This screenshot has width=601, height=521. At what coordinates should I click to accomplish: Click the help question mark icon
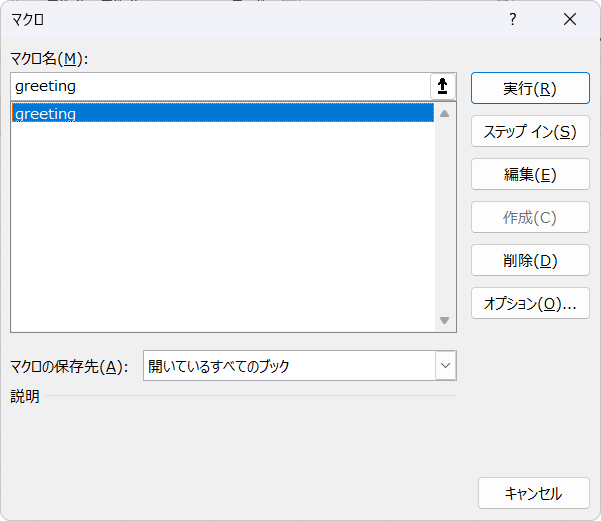click(512, 19)
